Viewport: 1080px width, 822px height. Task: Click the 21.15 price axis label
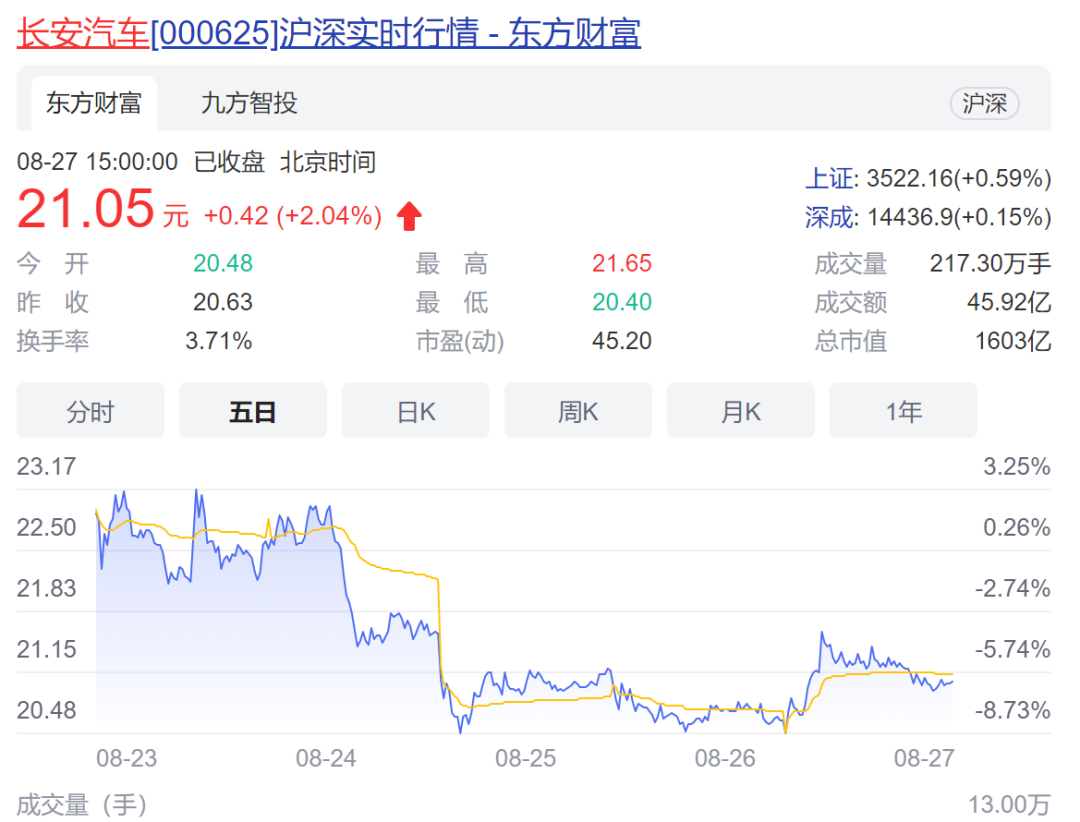pyautogui.click(x=46, y=649)
